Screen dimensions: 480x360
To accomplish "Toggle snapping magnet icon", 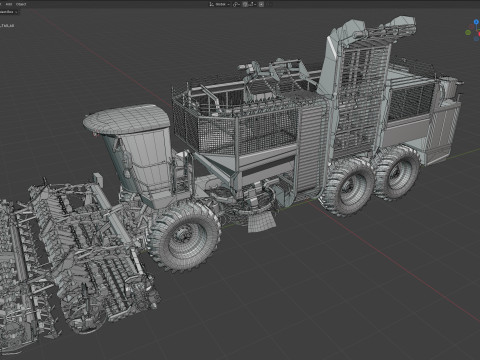I will click(x=245, y=4).
